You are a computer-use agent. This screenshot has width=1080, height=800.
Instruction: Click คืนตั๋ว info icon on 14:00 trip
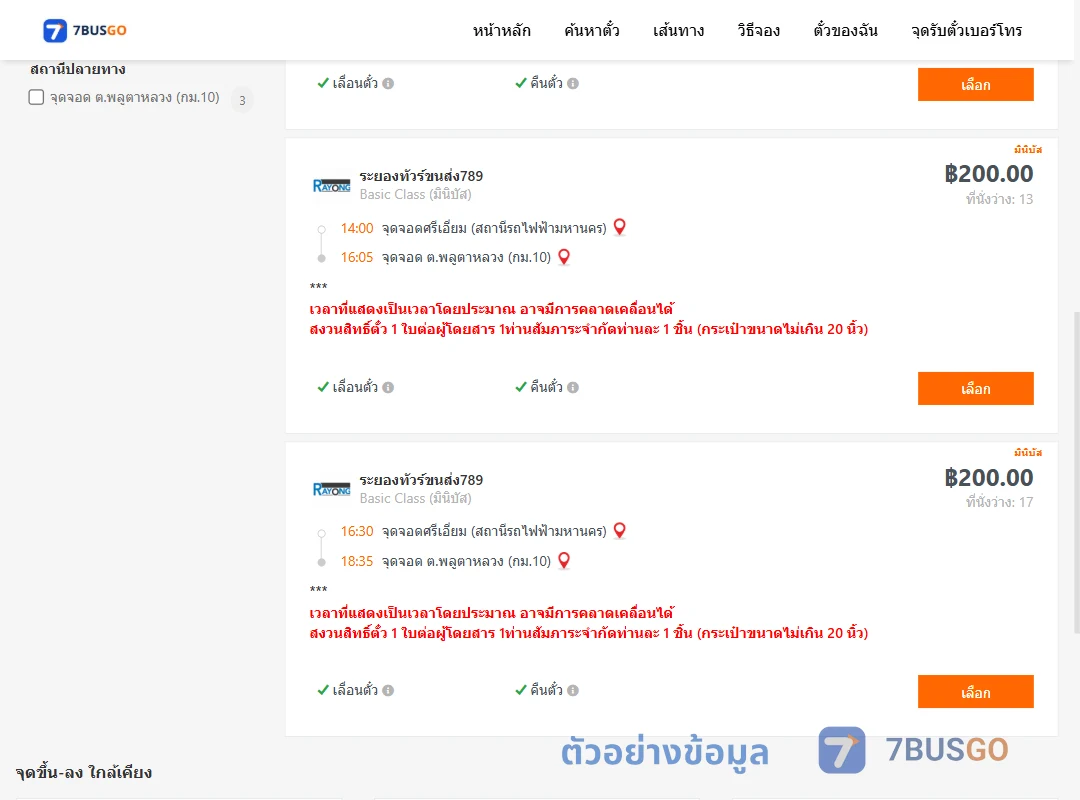tap(573, 387)
